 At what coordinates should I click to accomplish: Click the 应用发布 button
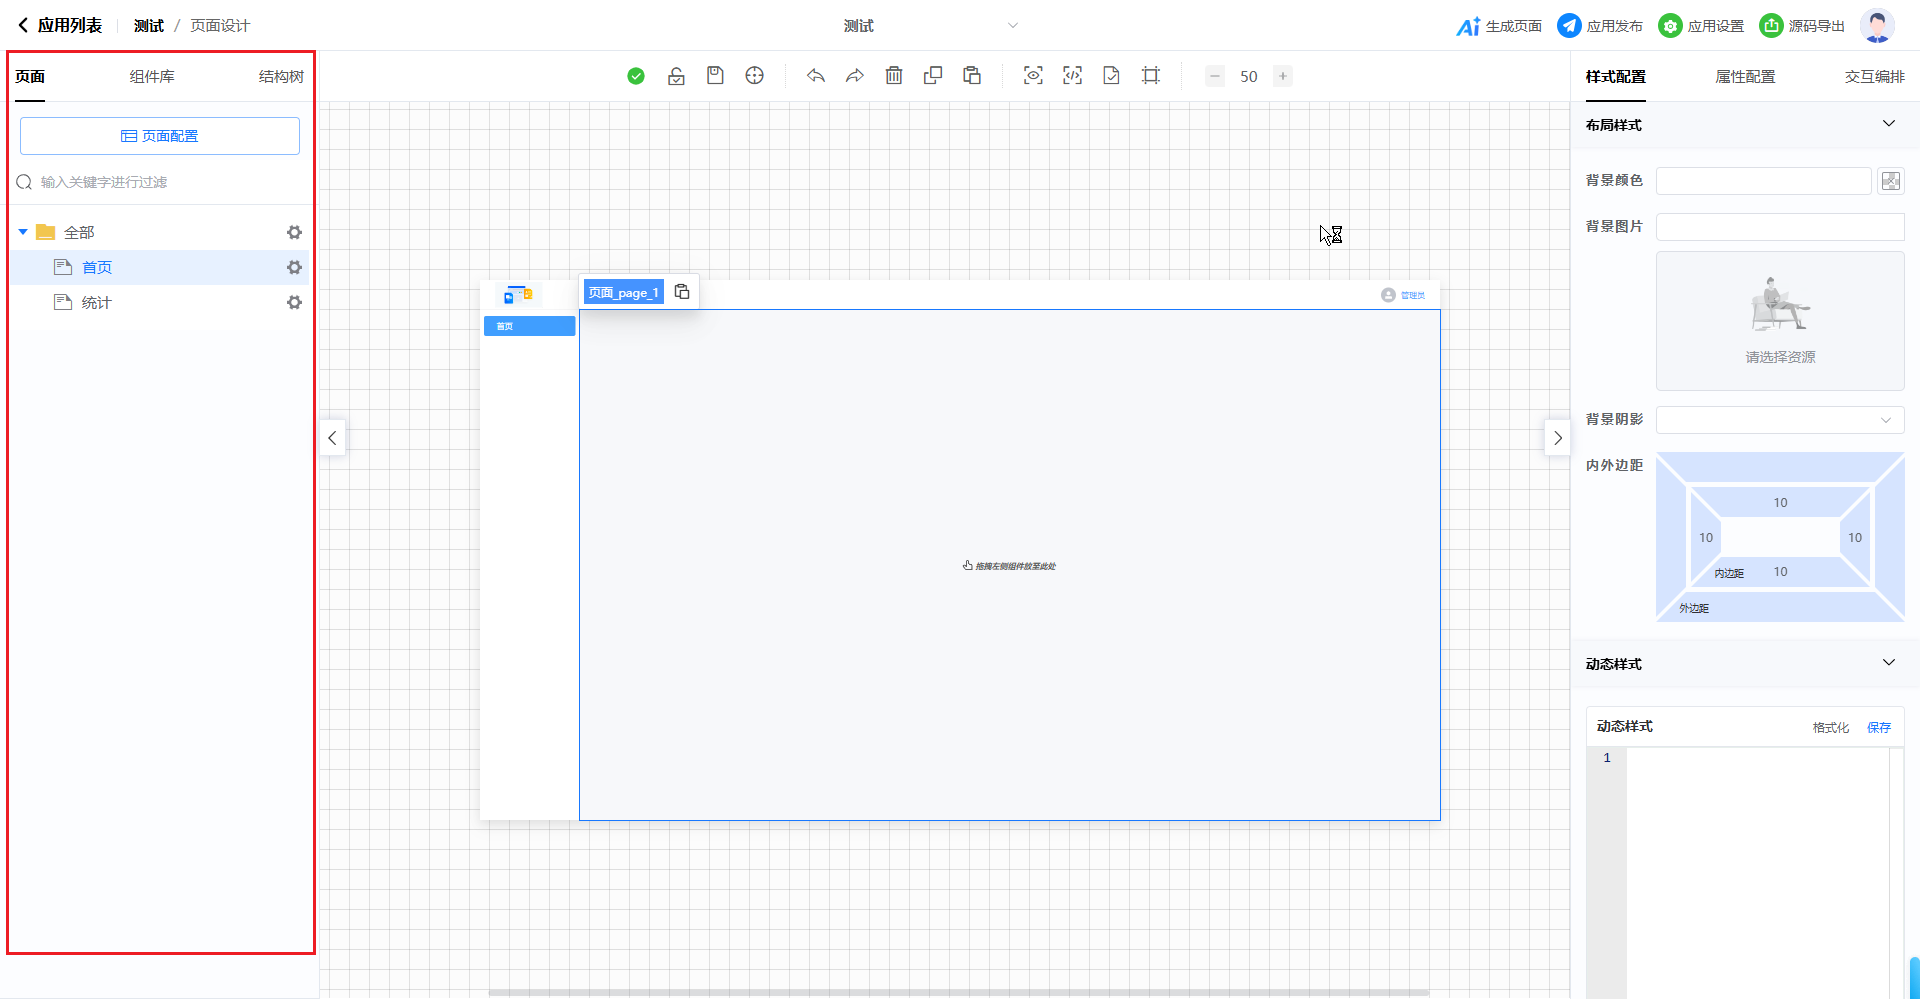[1600, 26]
